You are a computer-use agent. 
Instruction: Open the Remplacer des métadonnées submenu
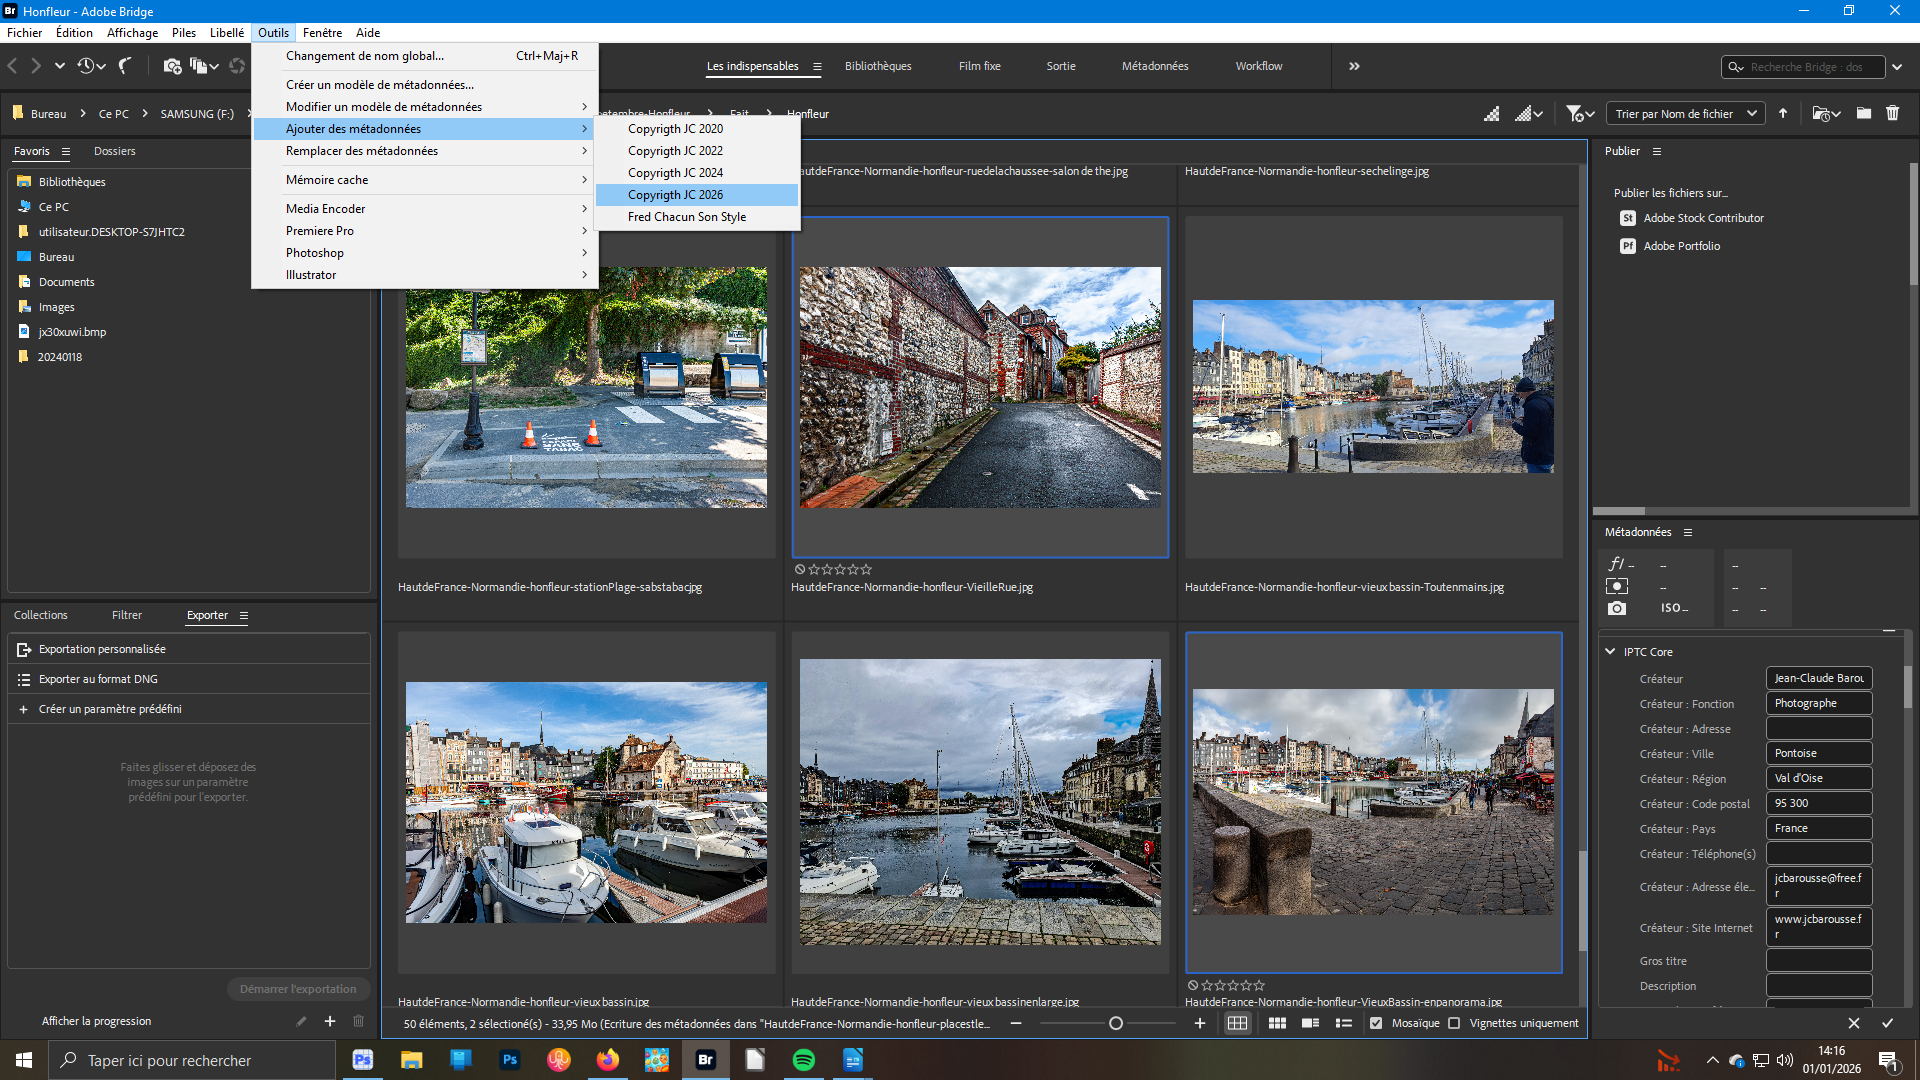pyautogui.click(x=362, y=151)
